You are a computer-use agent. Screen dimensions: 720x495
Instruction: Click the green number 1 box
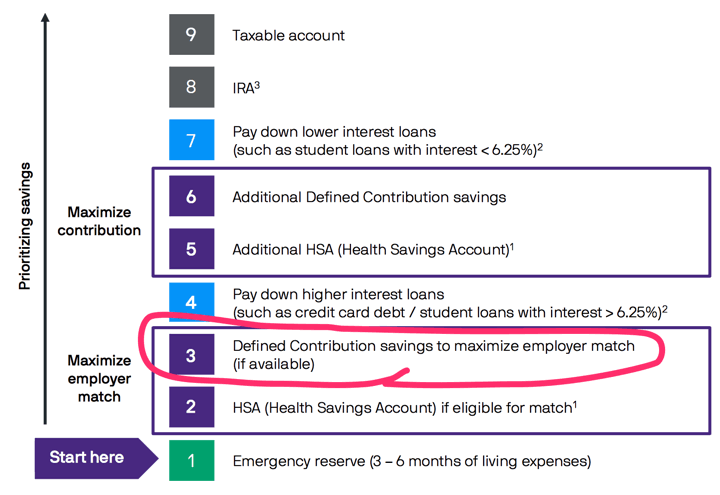click(191, 461)
